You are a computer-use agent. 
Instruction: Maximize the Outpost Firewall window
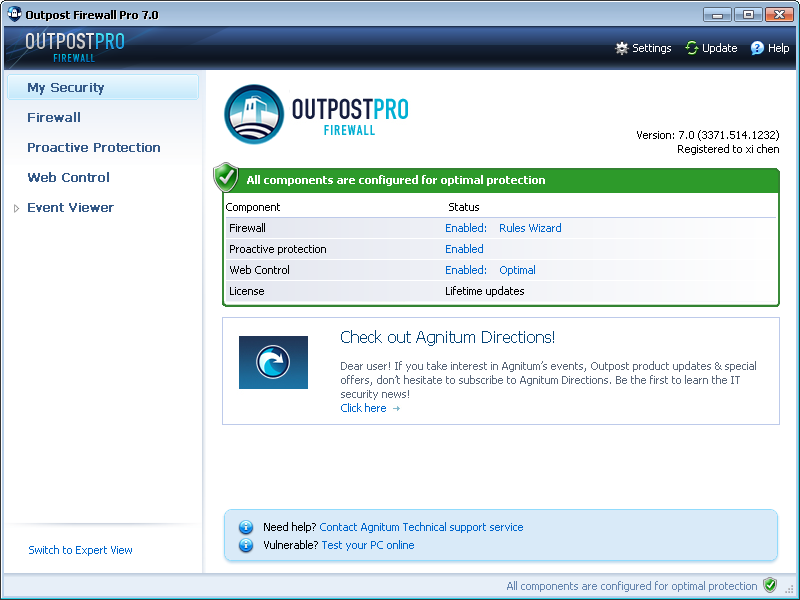point(748,14)
